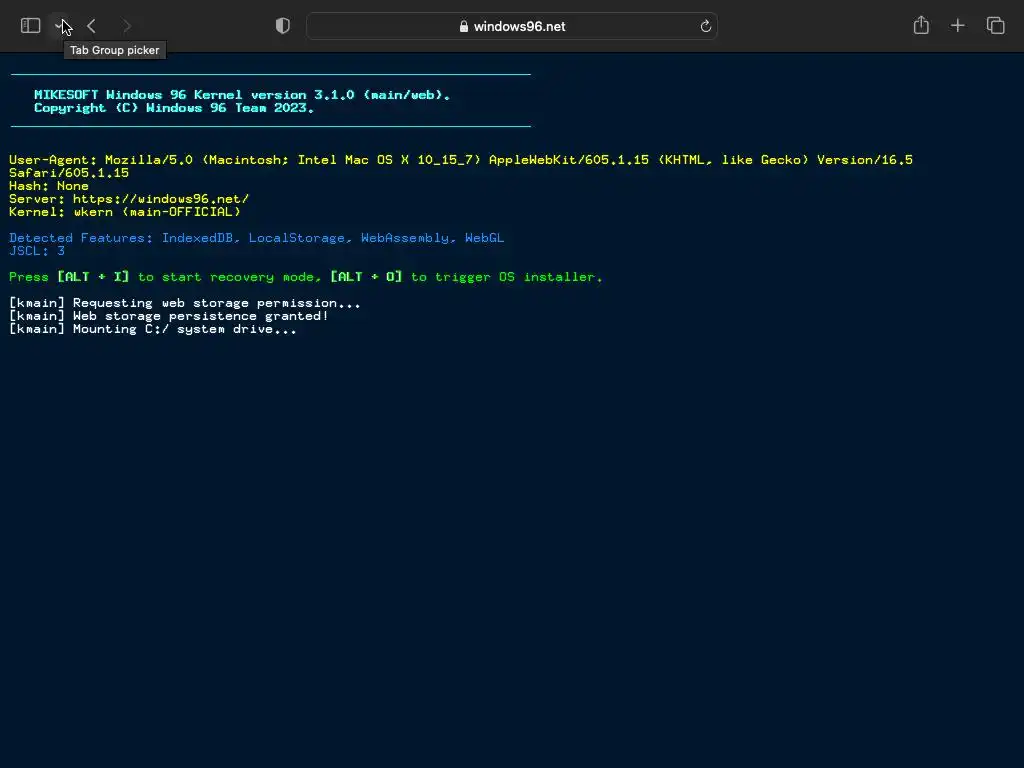1024x768 pixels.
Task: Click the 'Server: https://windows96.net/' line
Action: point(129,199)
